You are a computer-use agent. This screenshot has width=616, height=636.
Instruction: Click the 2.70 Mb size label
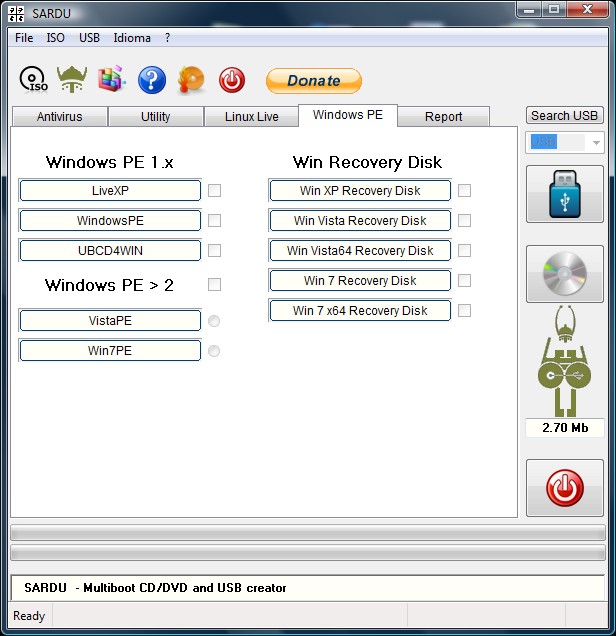click(x=565, y=428)
